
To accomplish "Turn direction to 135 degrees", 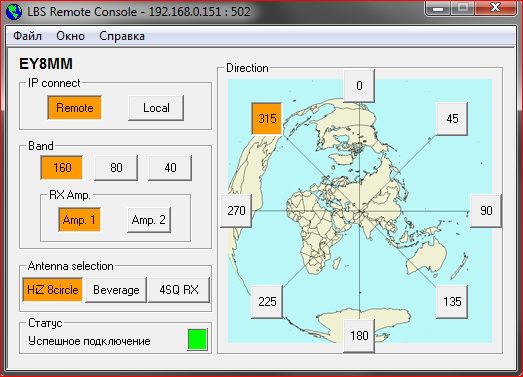I will coord(452,302).
